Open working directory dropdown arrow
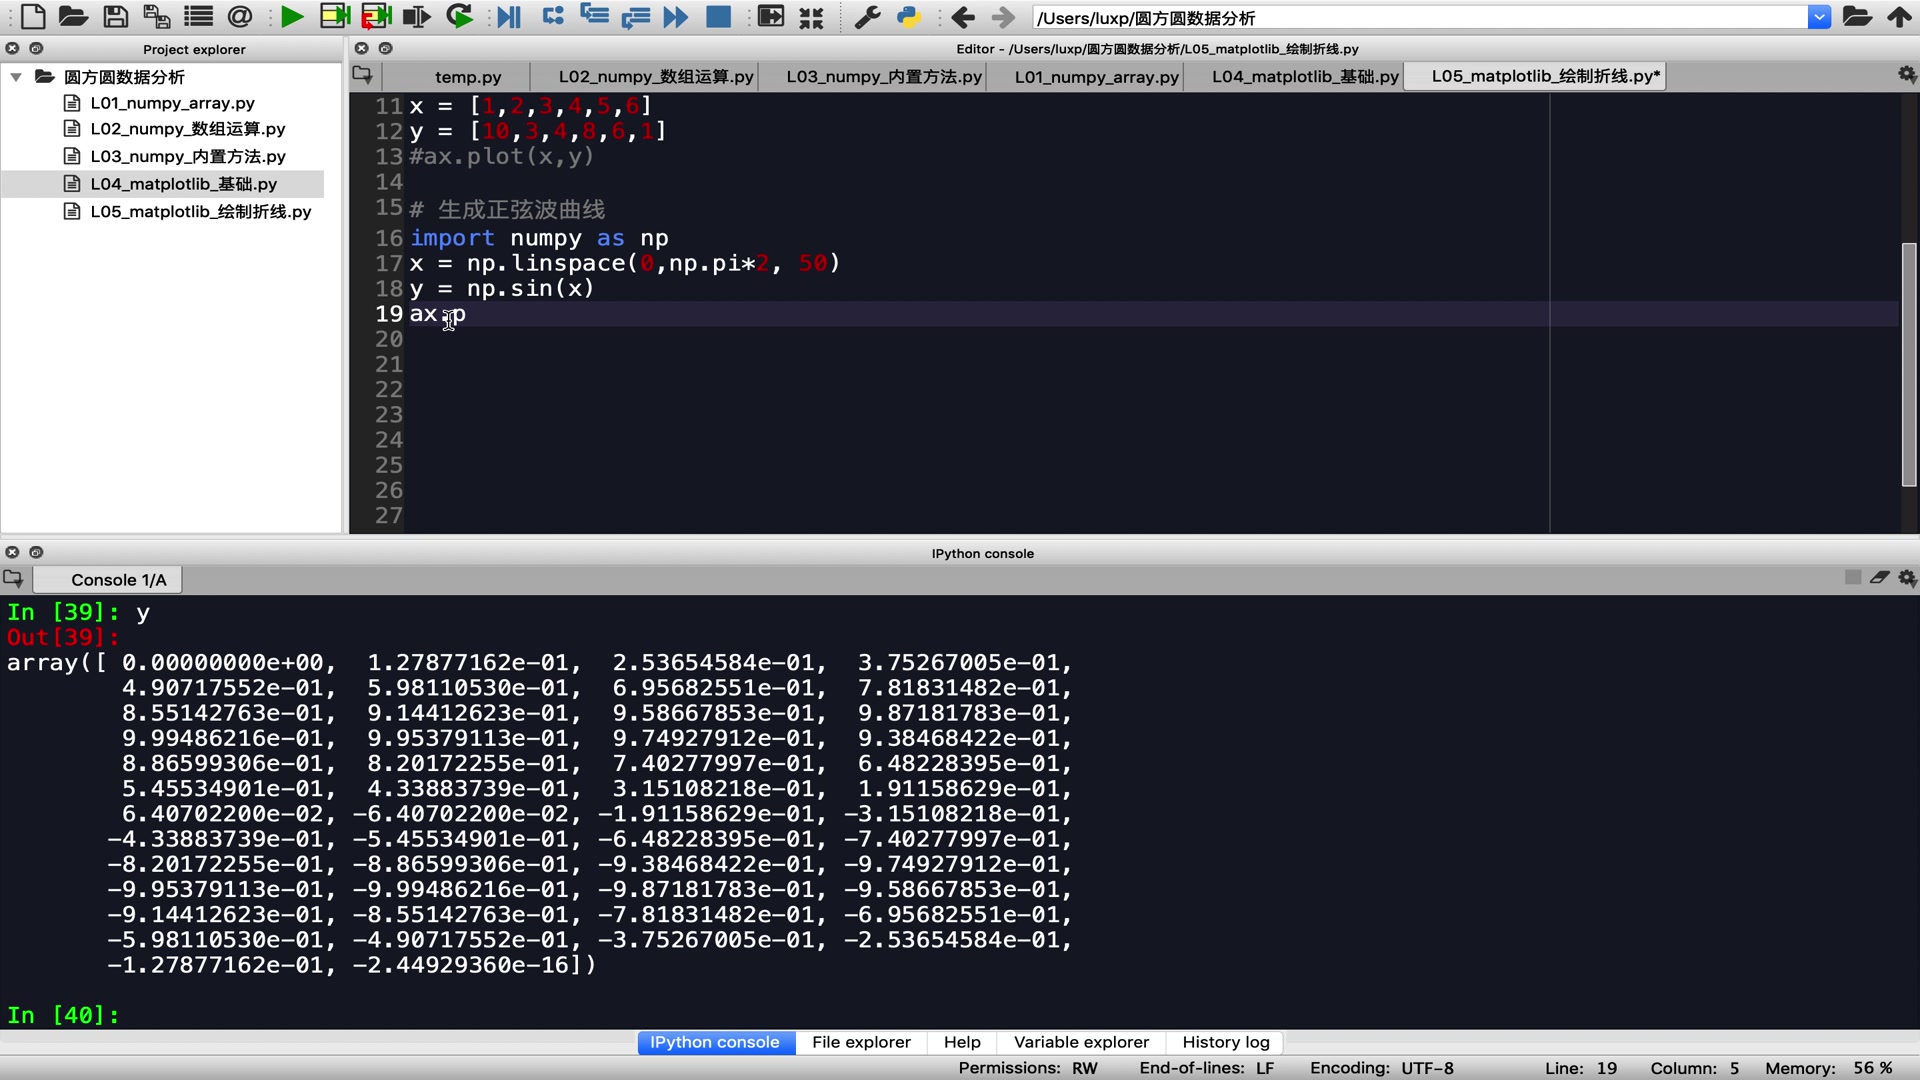This screenshot has width=1920, height=1080. point(1819,17)
